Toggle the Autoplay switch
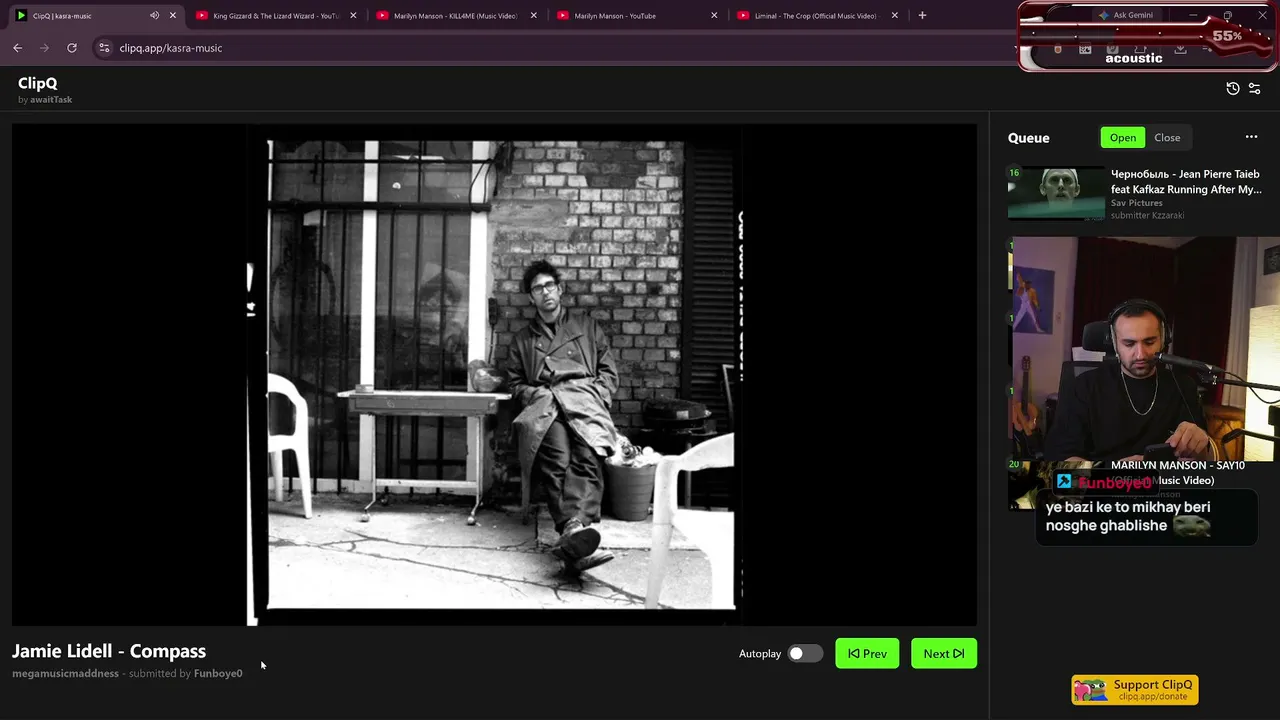The width and height of the screenshot is (1280, 720). click(804, 654)
